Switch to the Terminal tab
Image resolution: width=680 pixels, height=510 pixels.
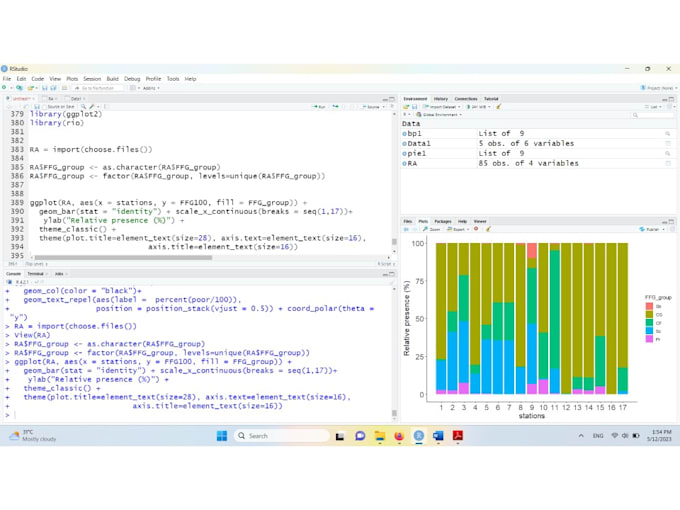point(36,274)
